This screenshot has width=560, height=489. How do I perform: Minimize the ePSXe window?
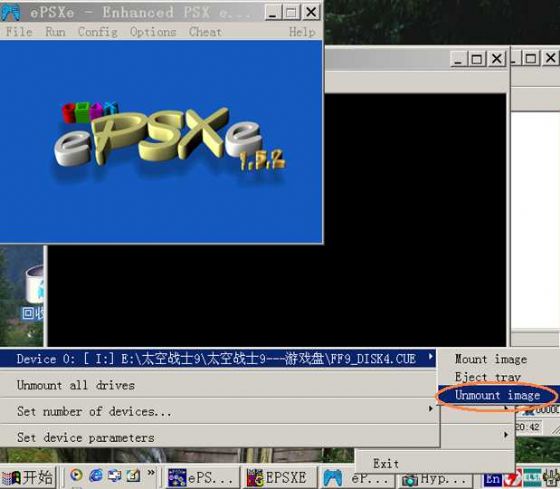click(272, 13)
